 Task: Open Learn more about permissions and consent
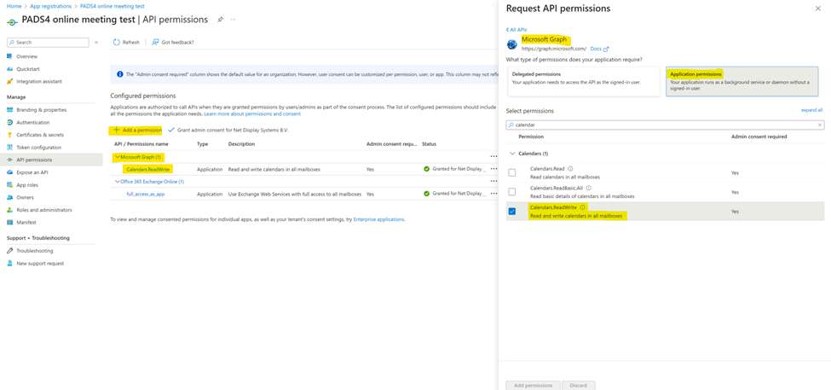252,114
